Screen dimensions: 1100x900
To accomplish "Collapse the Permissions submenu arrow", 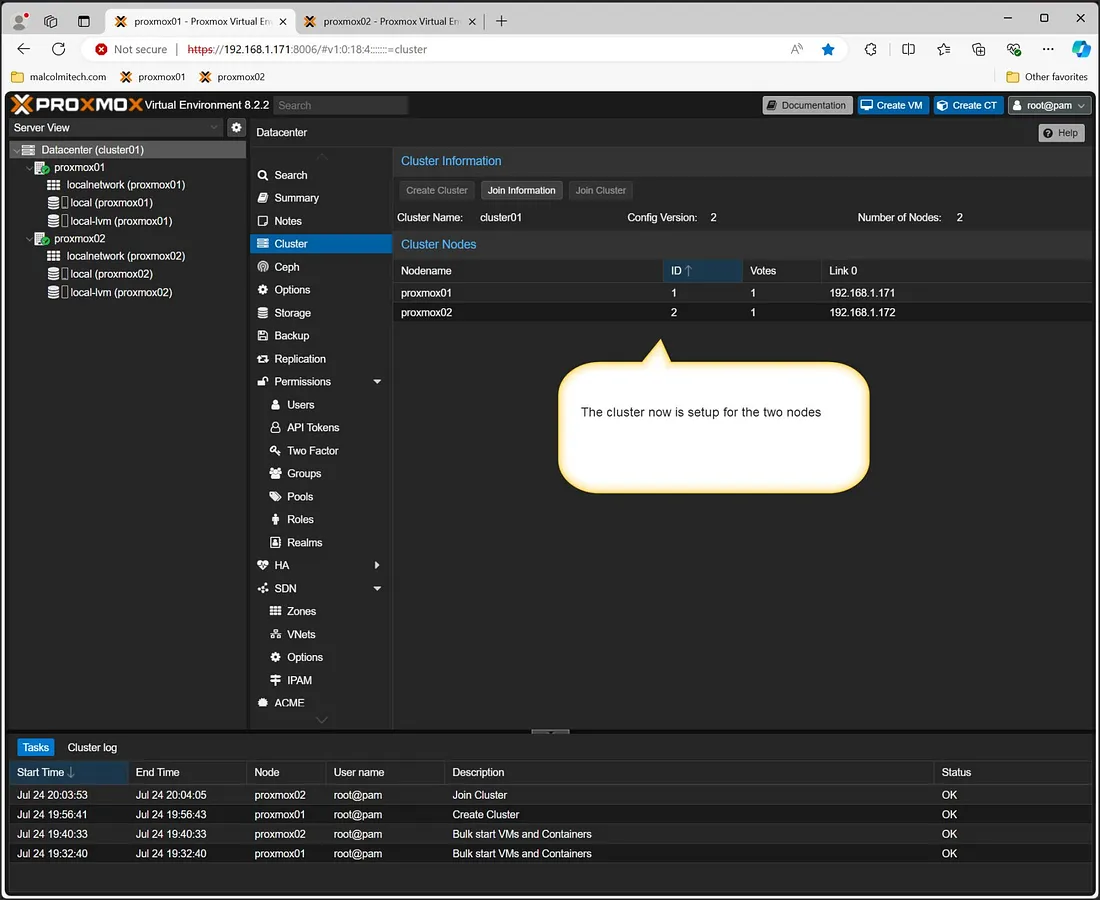I will coord(377,382).
